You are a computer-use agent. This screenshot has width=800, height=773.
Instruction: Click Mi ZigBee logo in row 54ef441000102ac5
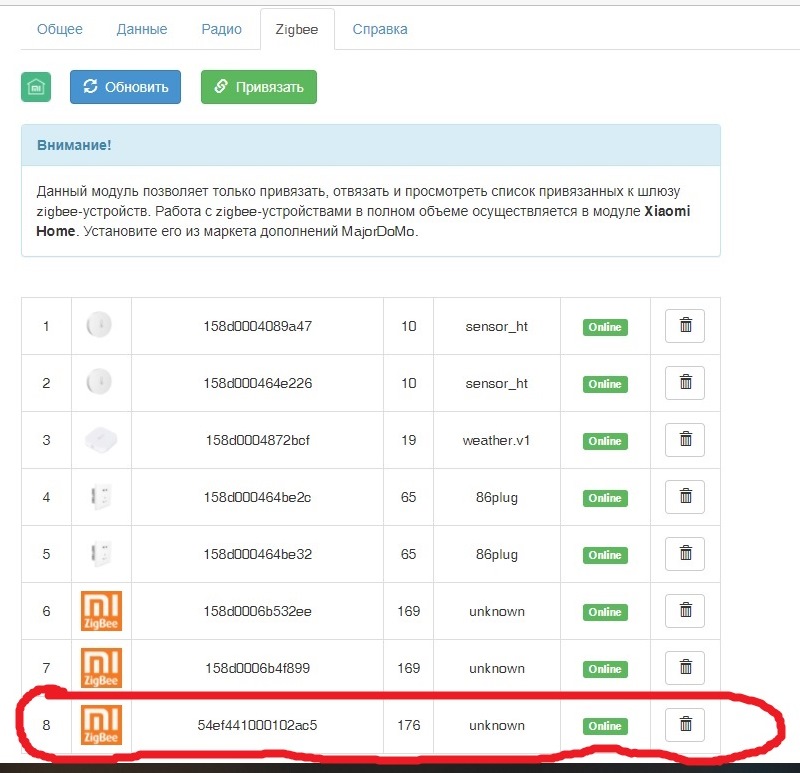(x=102, y=725)
